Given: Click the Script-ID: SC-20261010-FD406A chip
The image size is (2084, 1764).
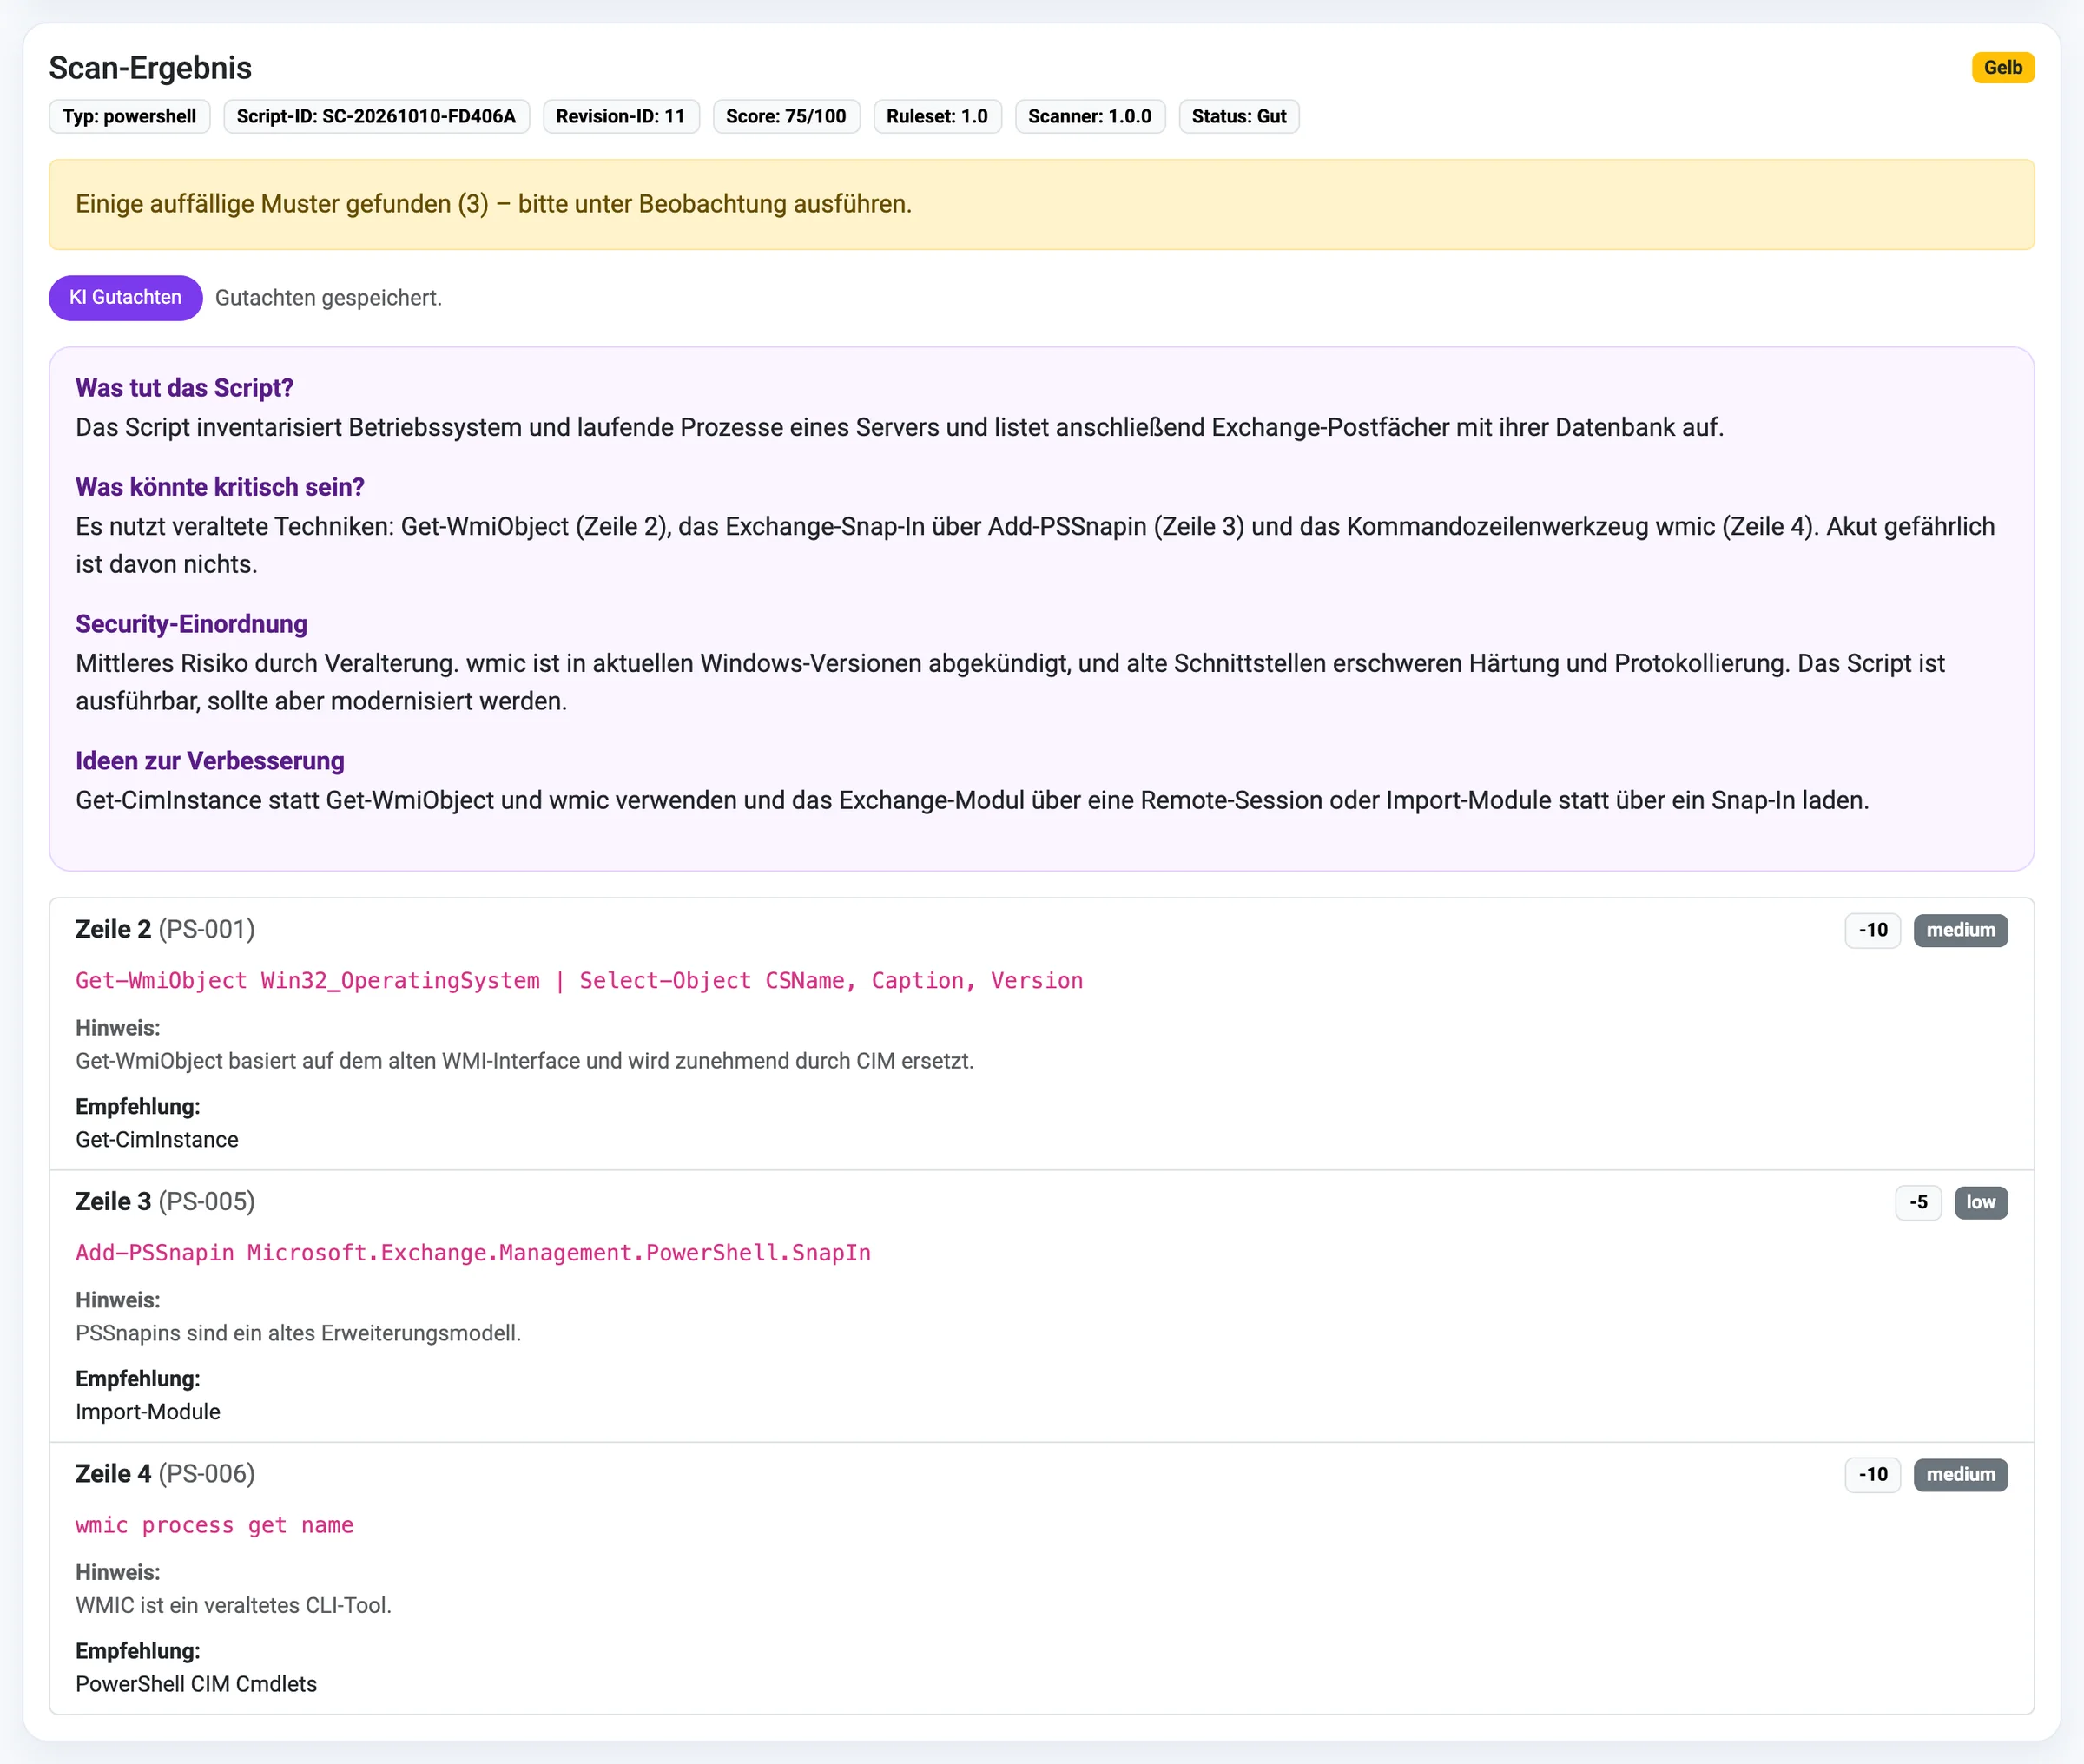Looking at the screenshot, I should pyautogui.click(x=376, y=117).
